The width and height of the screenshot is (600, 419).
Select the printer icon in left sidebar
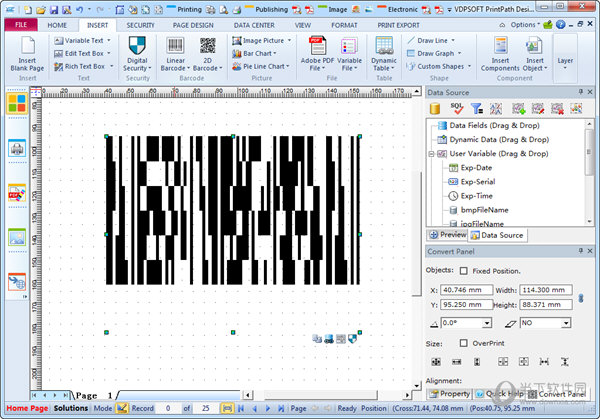click(x=17, y=148)
